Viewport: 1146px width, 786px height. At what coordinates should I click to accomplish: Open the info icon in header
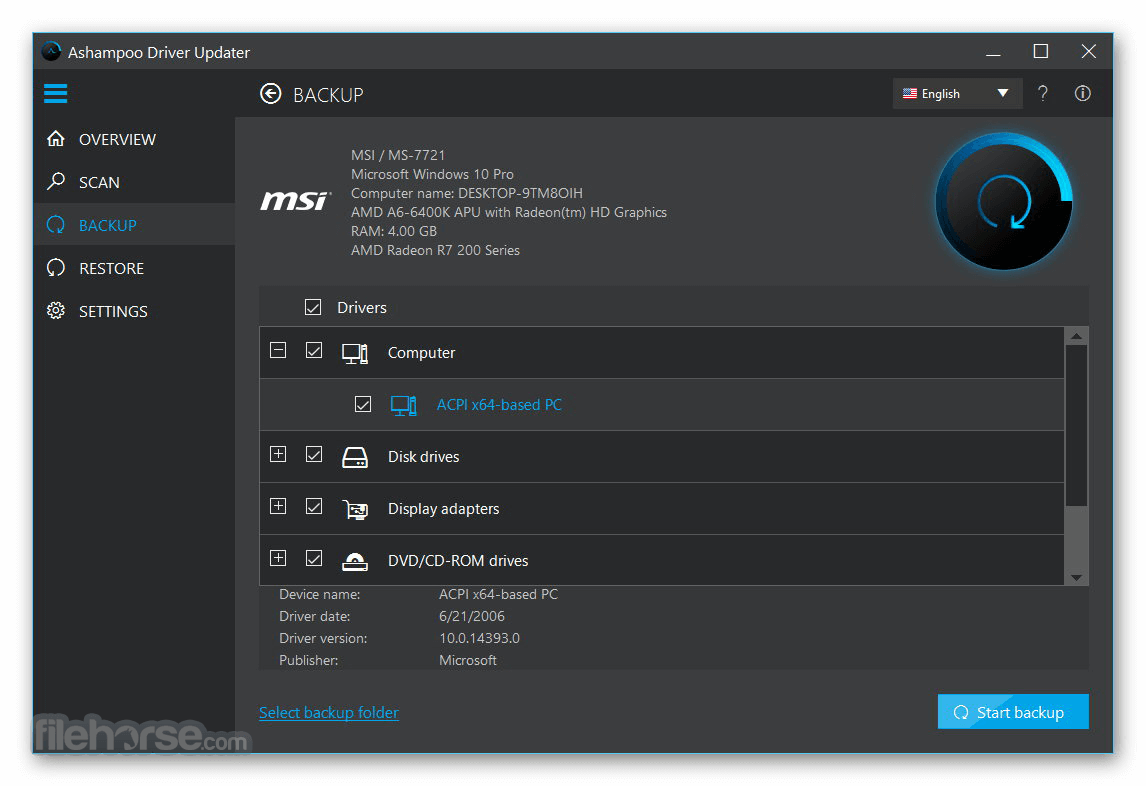(x=1082, y=94)
